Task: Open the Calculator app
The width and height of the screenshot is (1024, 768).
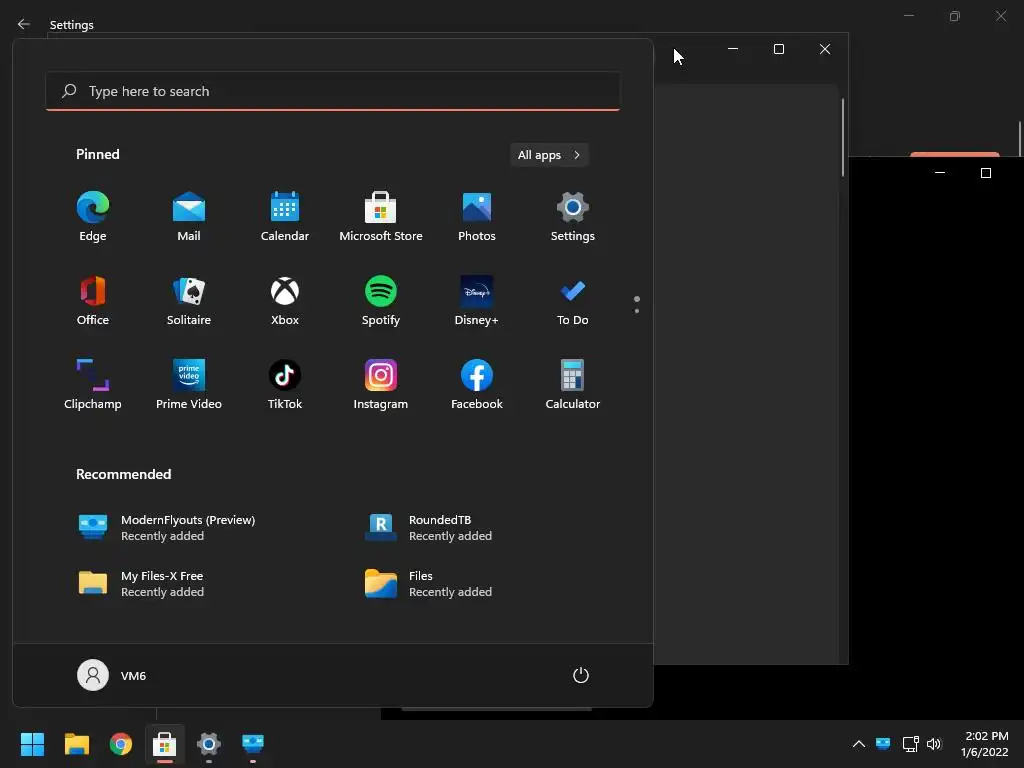Action: tap(573, 385)
